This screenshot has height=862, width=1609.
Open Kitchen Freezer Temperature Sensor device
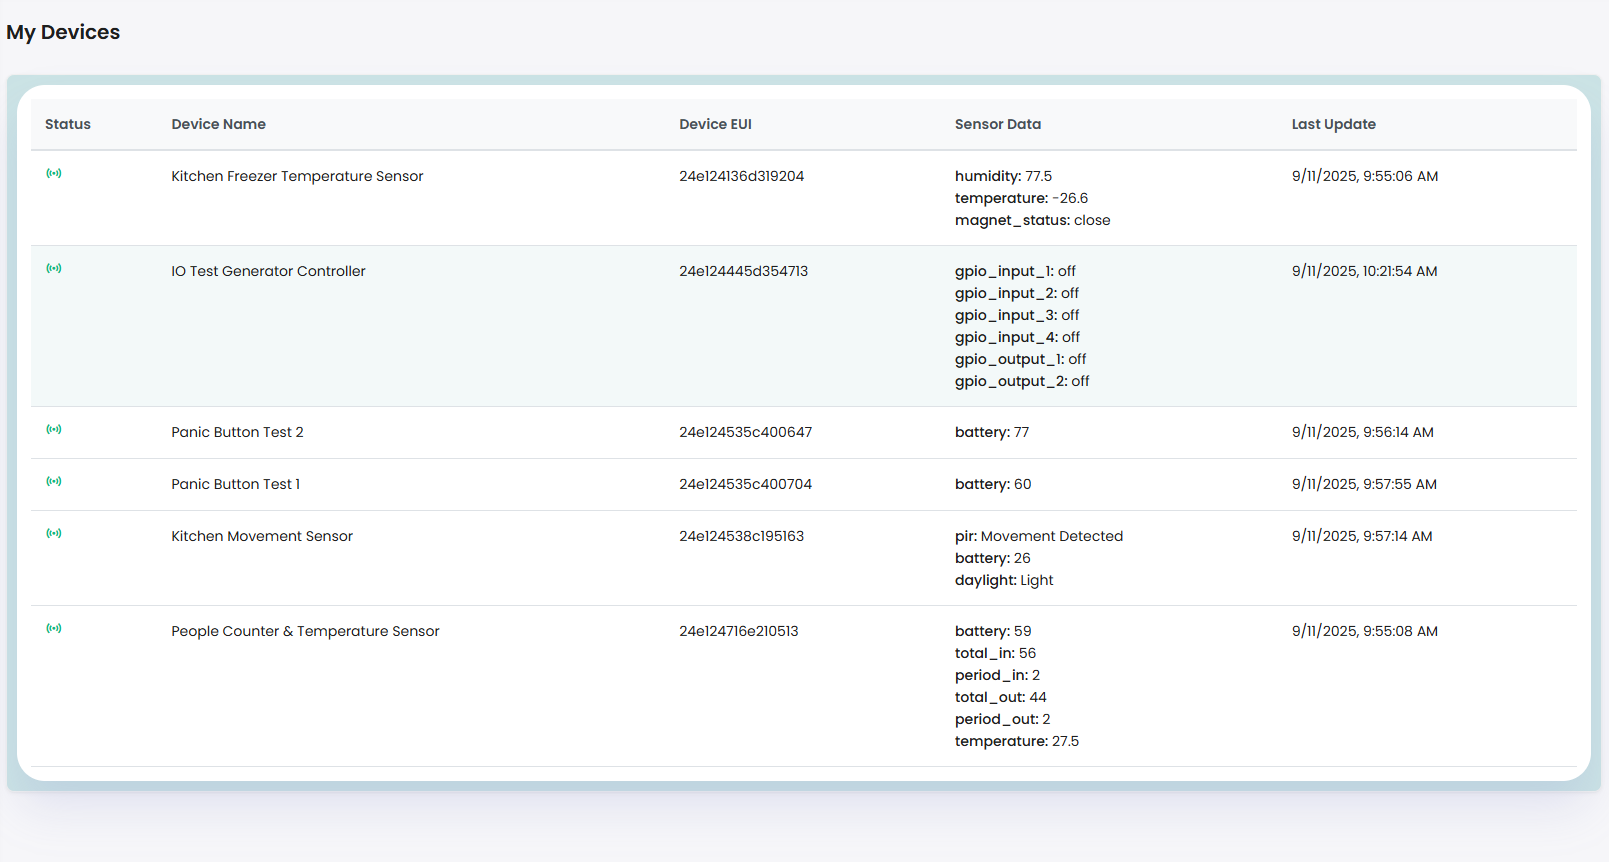[297, 176]
